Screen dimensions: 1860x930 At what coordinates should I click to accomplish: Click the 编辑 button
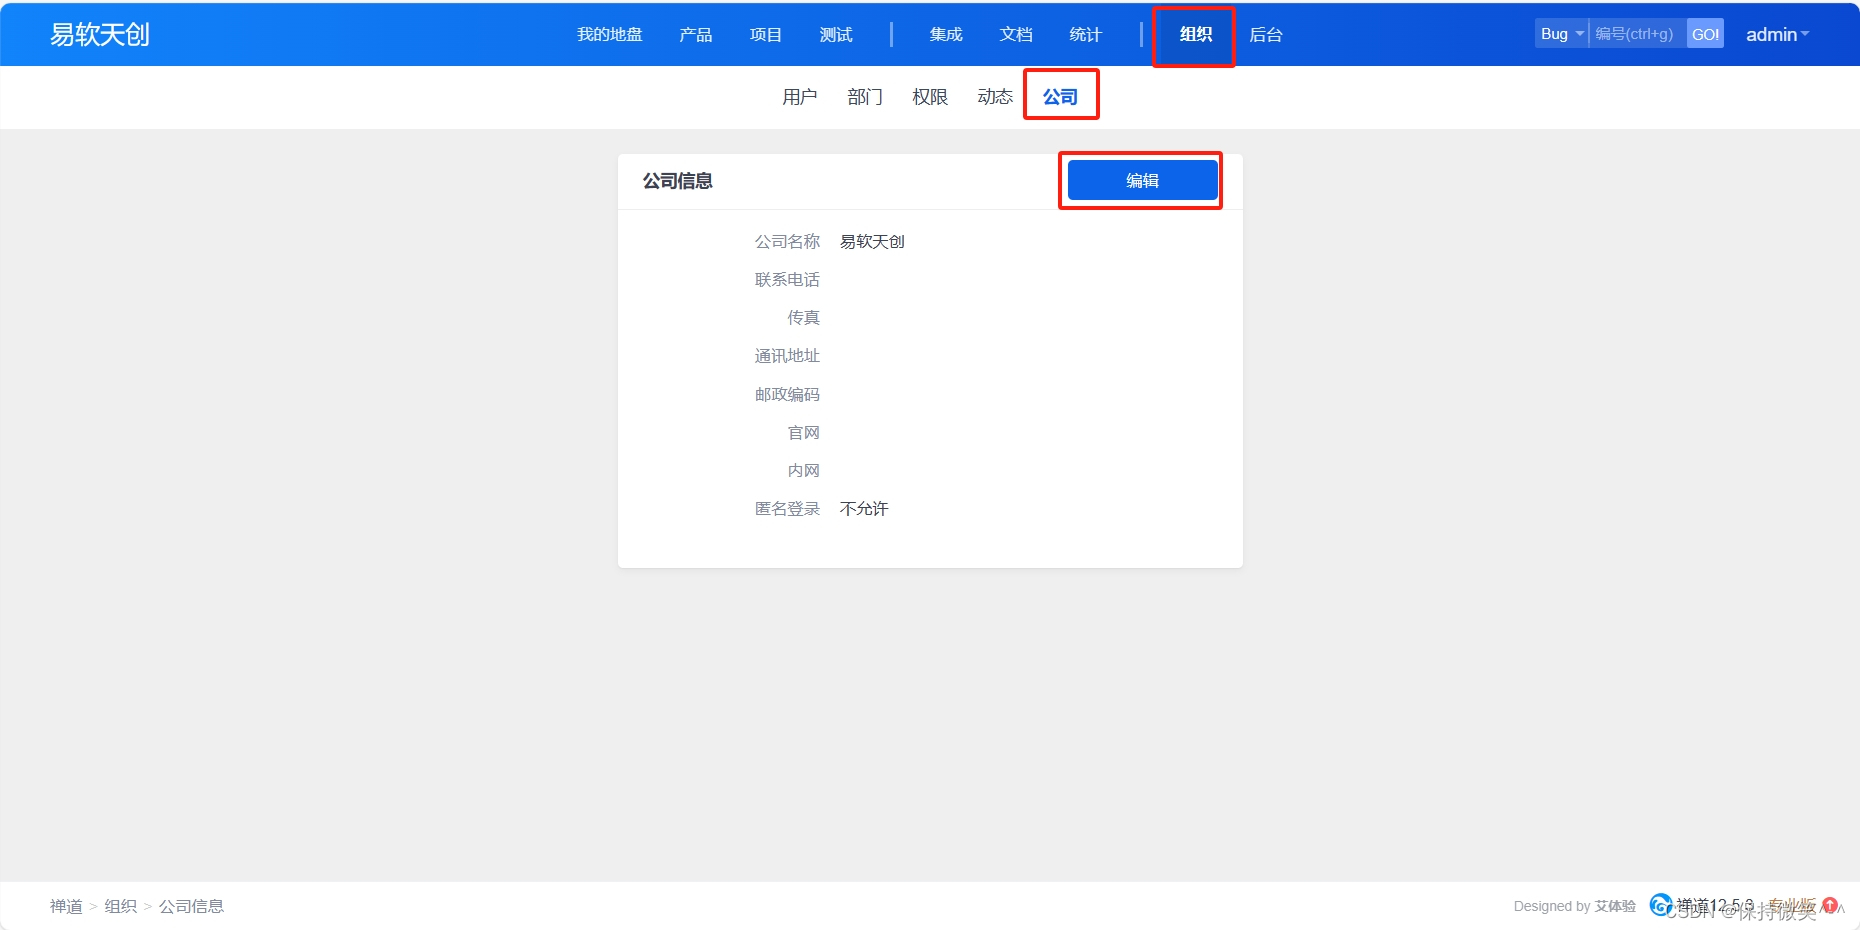click(1142, 180)
